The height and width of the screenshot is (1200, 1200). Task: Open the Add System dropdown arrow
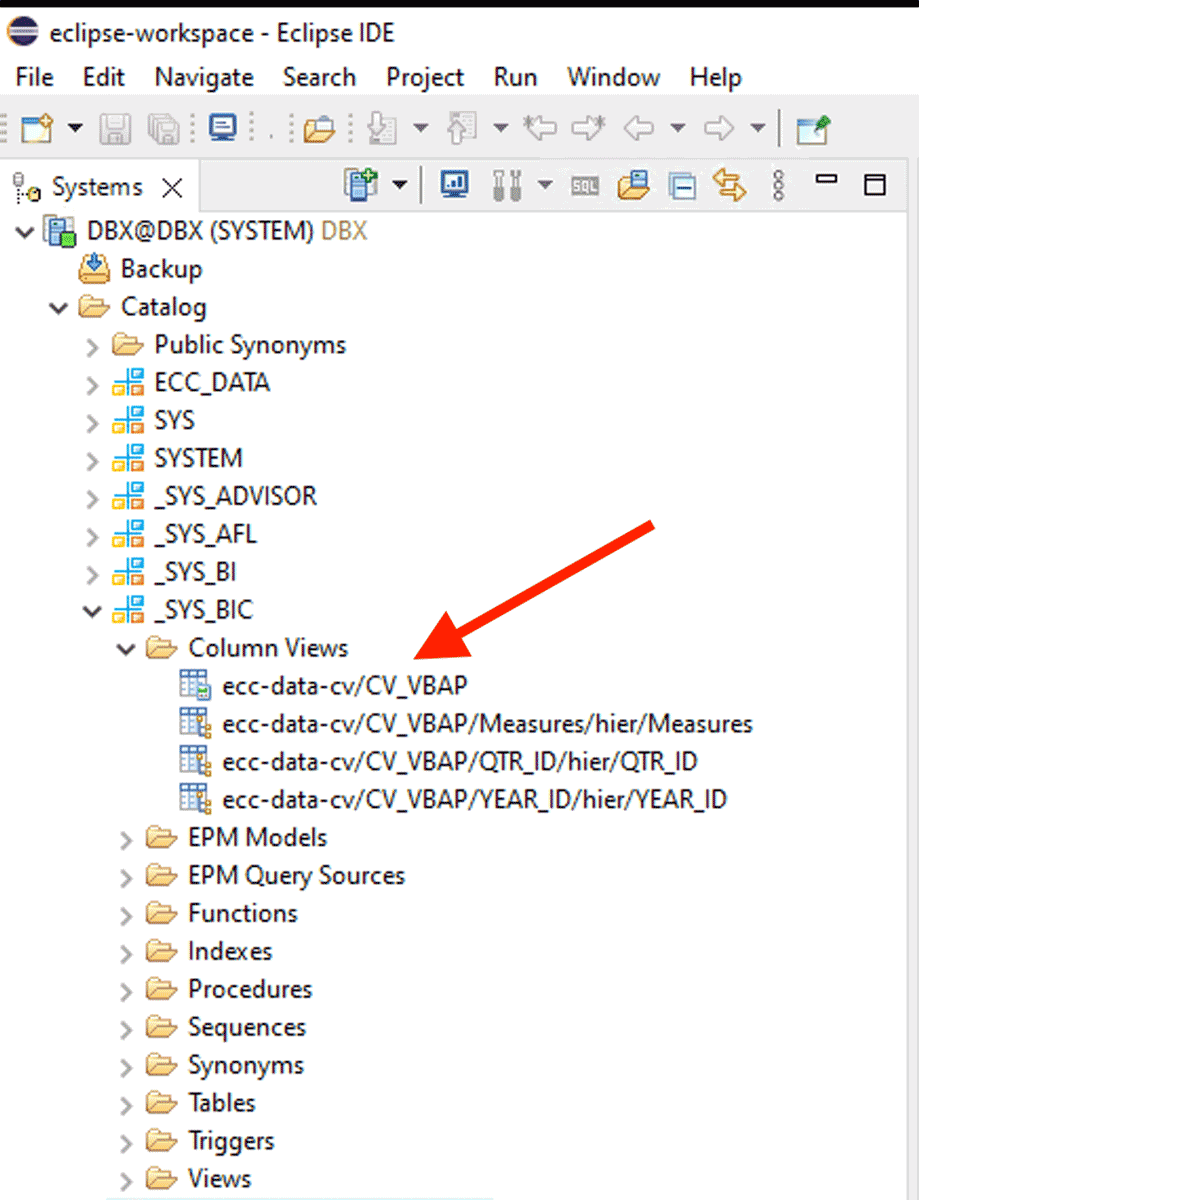point(399,185)
